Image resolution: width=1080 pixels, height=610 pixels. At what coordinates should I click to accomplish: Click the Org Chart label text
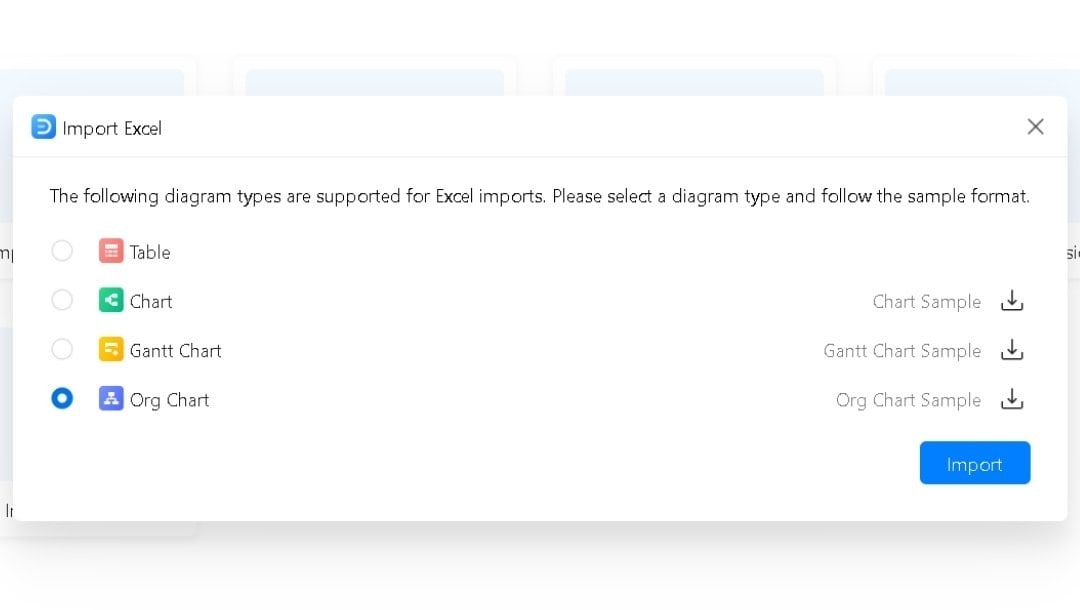(x=170, y=399)
